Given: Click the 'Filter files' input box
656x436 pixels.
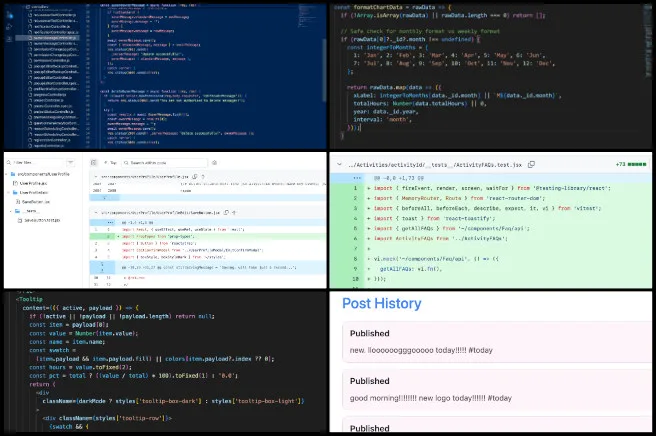Looking at the screenshot, I should 37,162.
